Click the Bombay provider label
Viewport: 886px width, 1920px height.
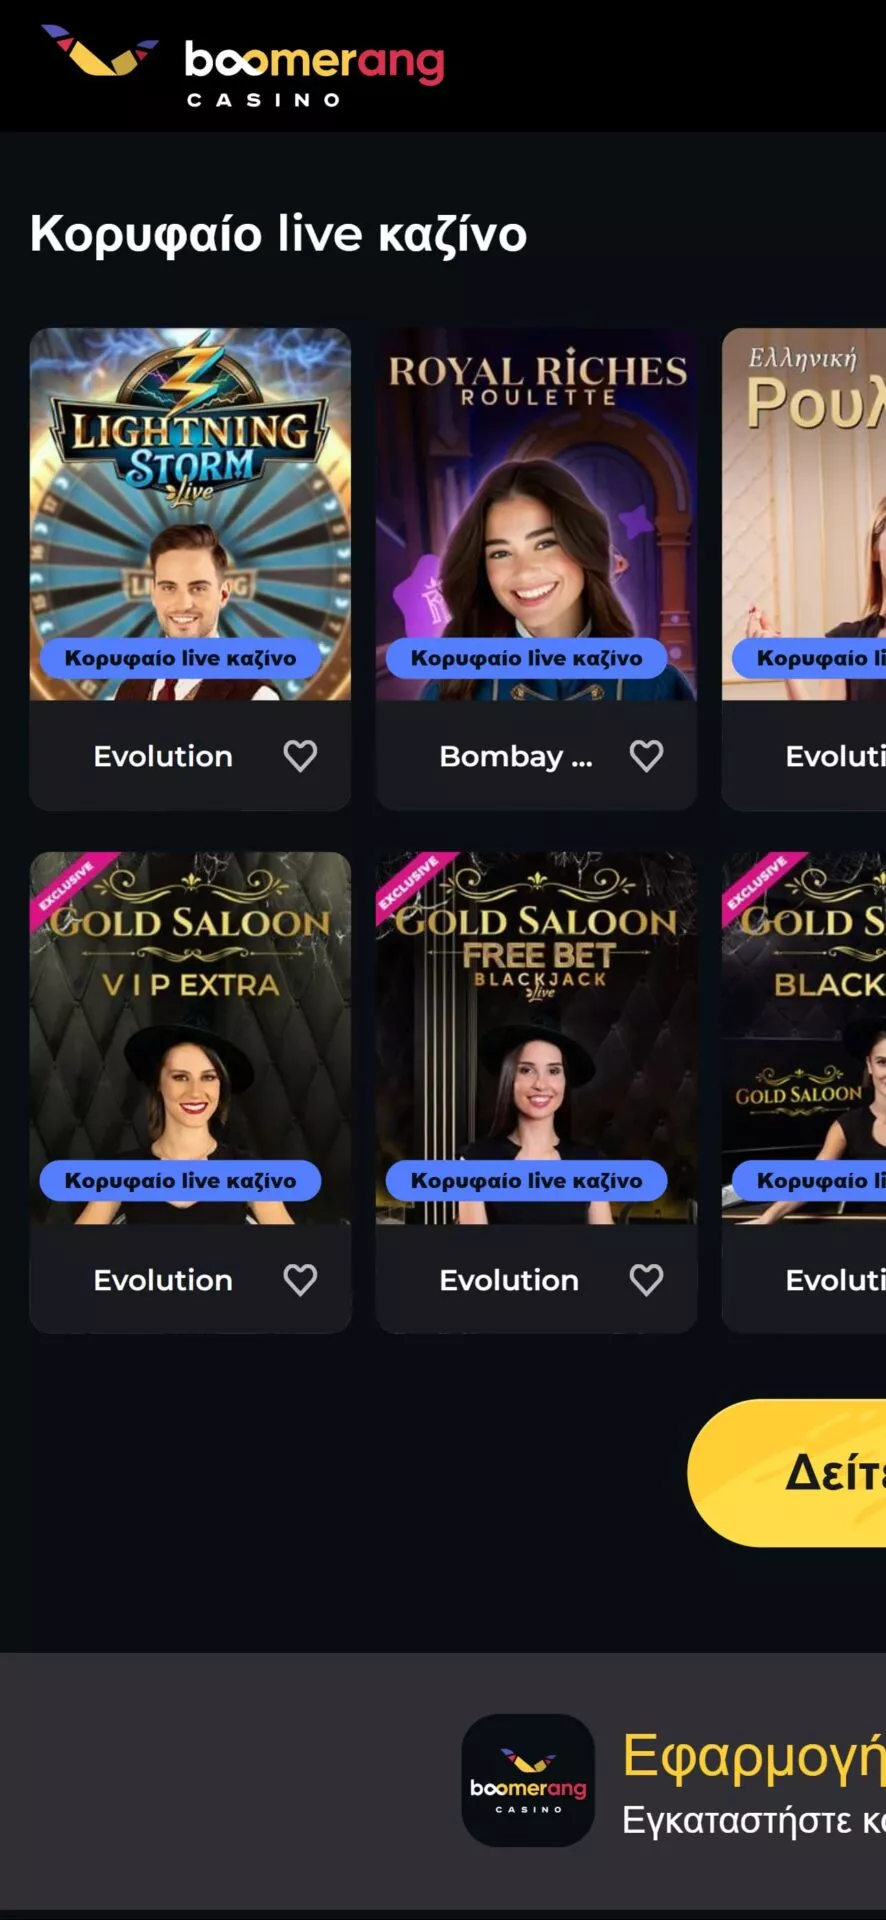coord(516,757)
